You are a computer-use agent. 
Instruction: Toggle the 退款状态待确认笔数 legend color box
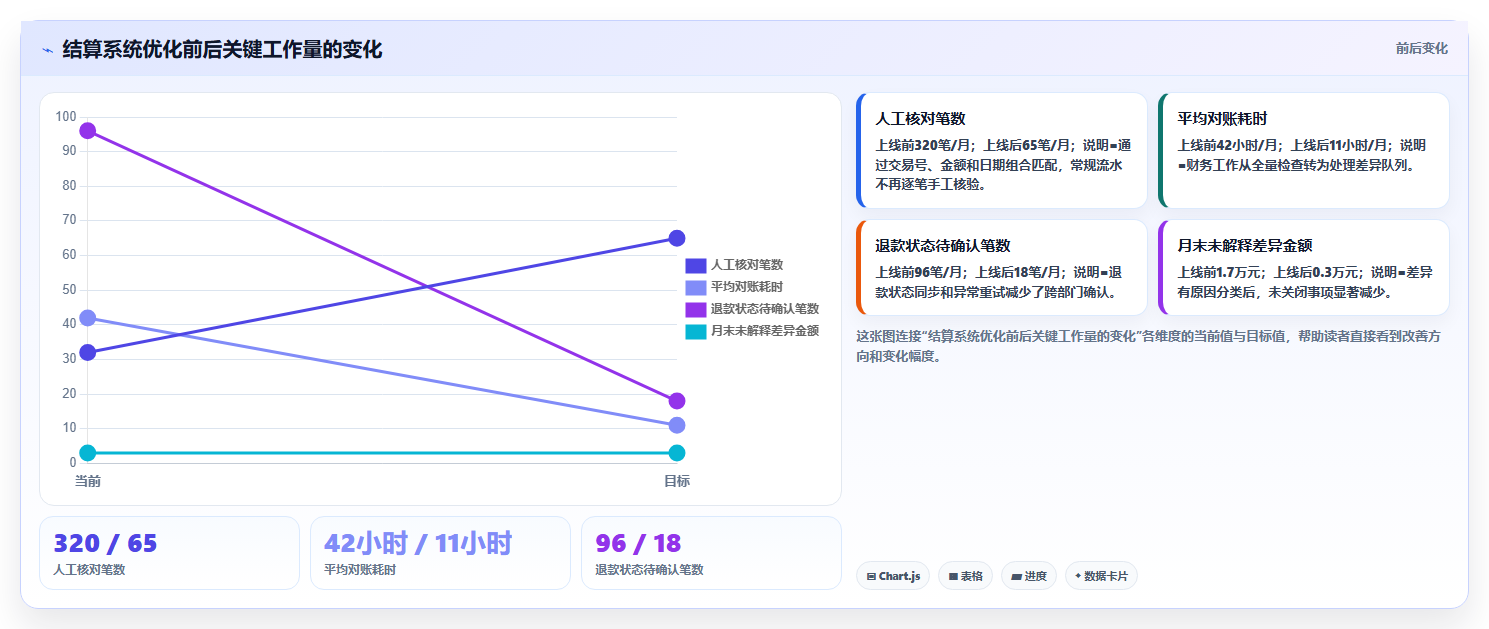pyautogui.click(x=696, y=309)
